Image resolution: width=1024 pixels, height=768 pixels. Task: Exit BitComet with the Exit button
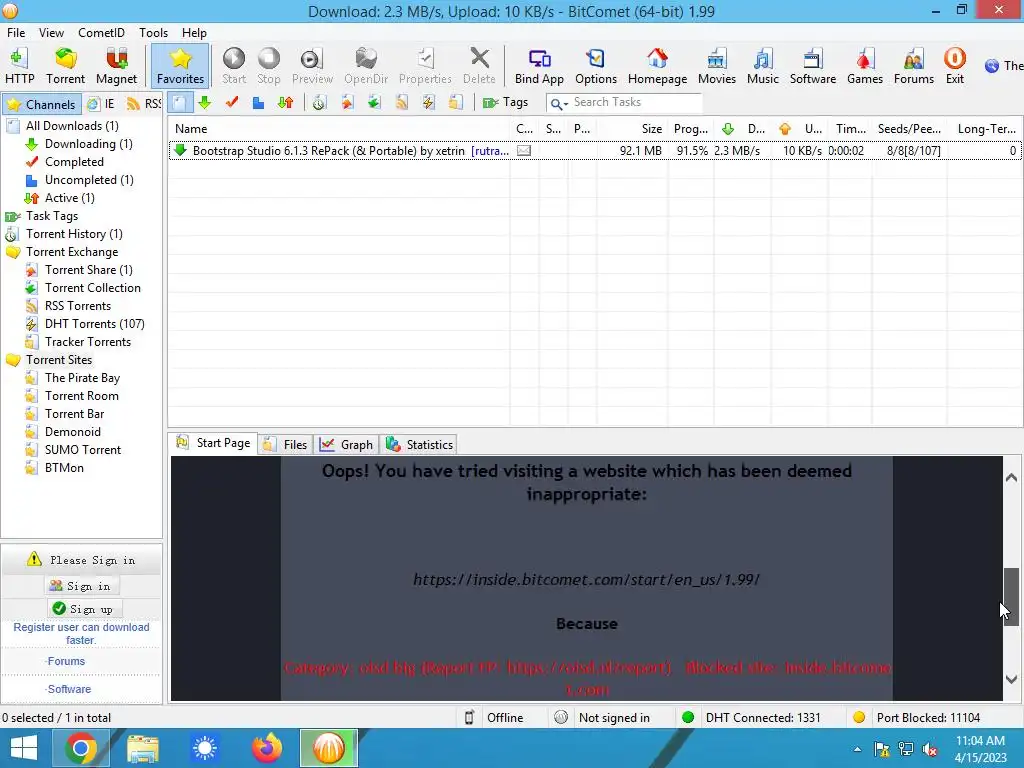click(954, 66)
